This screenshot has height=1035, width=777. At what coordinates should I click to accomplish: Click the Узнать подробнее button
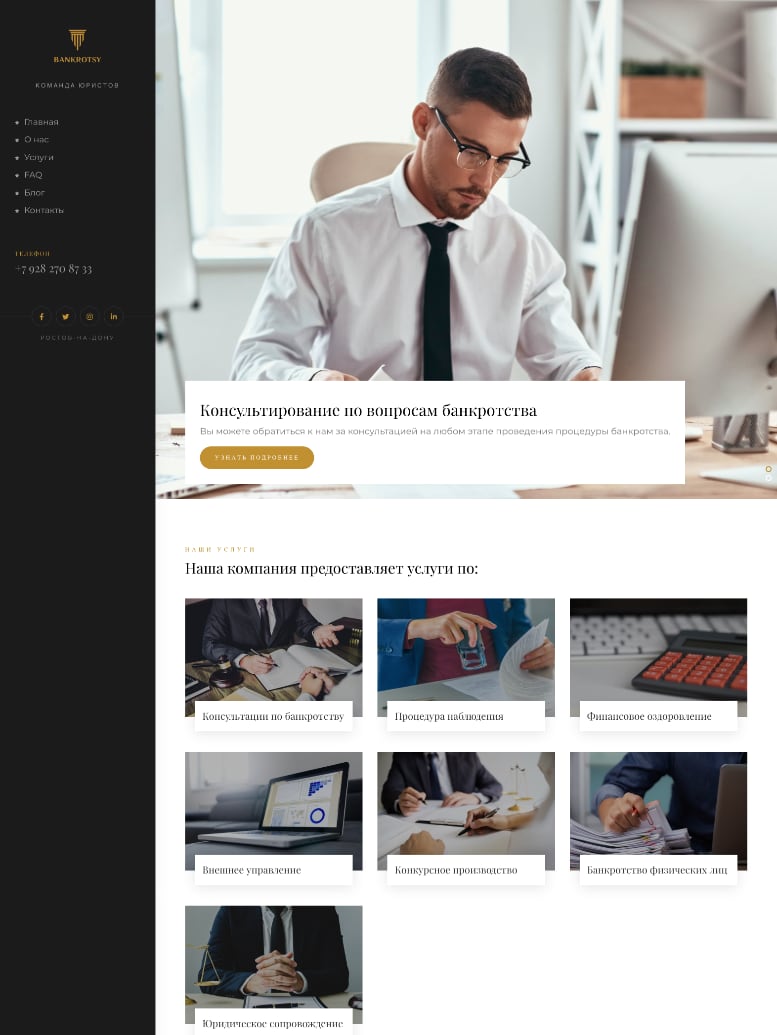click(257, 457)
